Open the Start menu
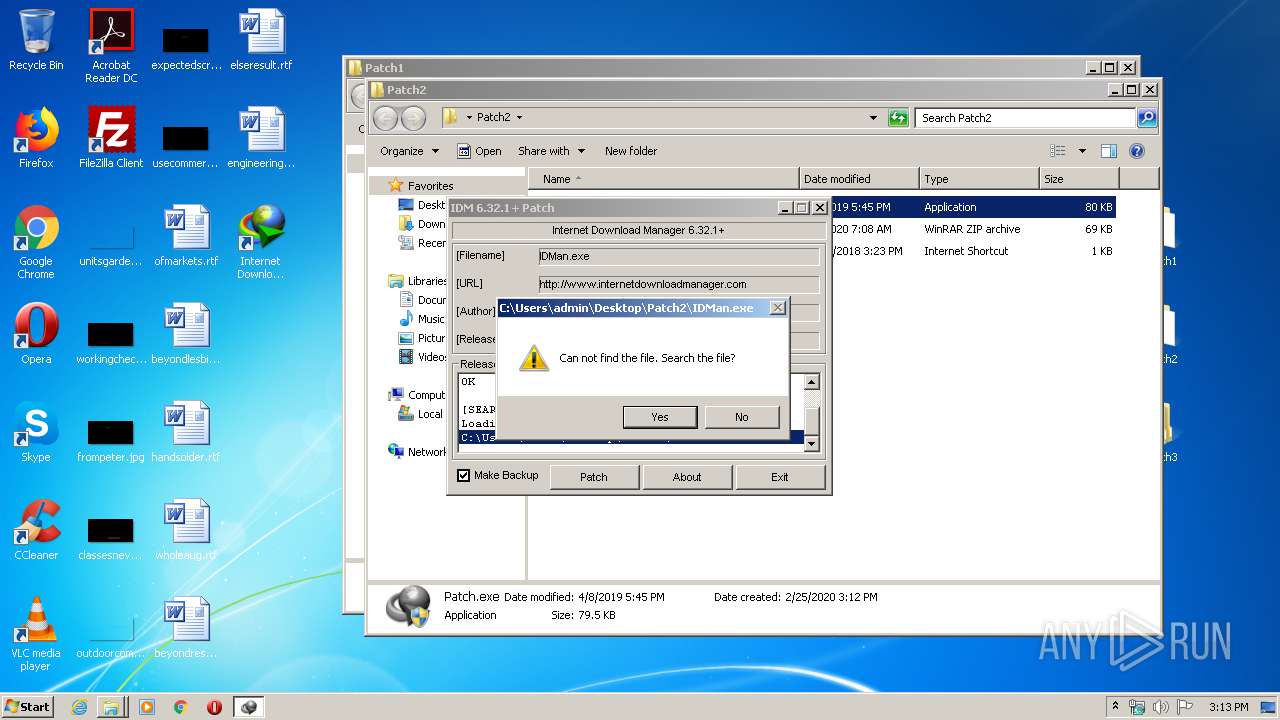The height and width of the screenshot is (720, 1280). click(x=27, y=707)
